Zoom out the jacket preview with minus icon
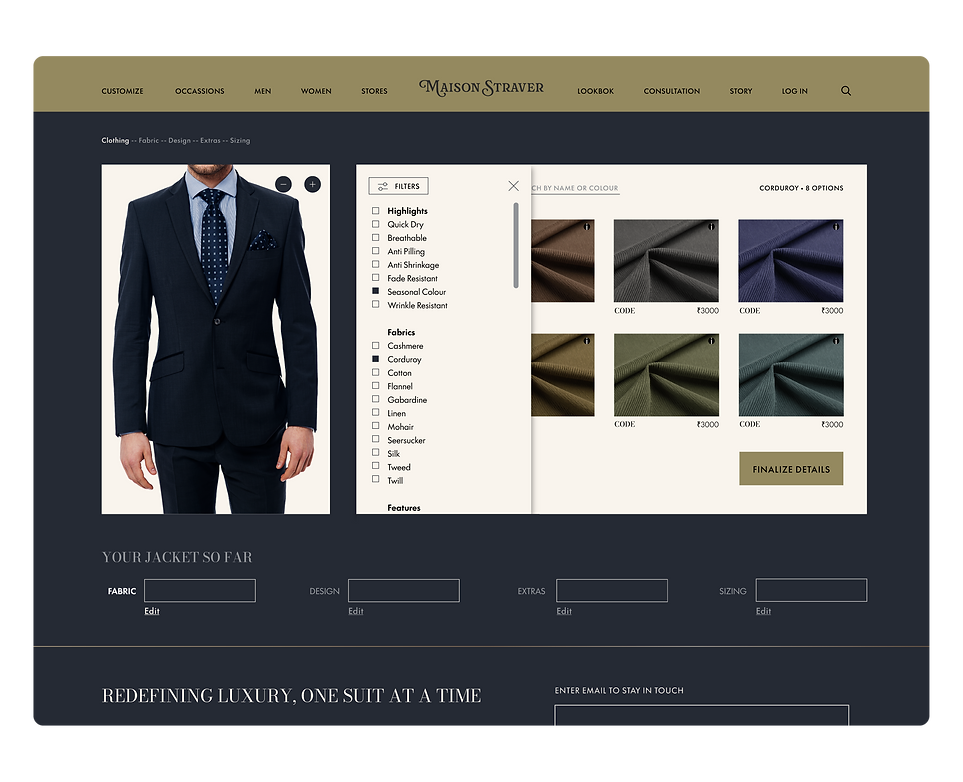 point(283,184)
